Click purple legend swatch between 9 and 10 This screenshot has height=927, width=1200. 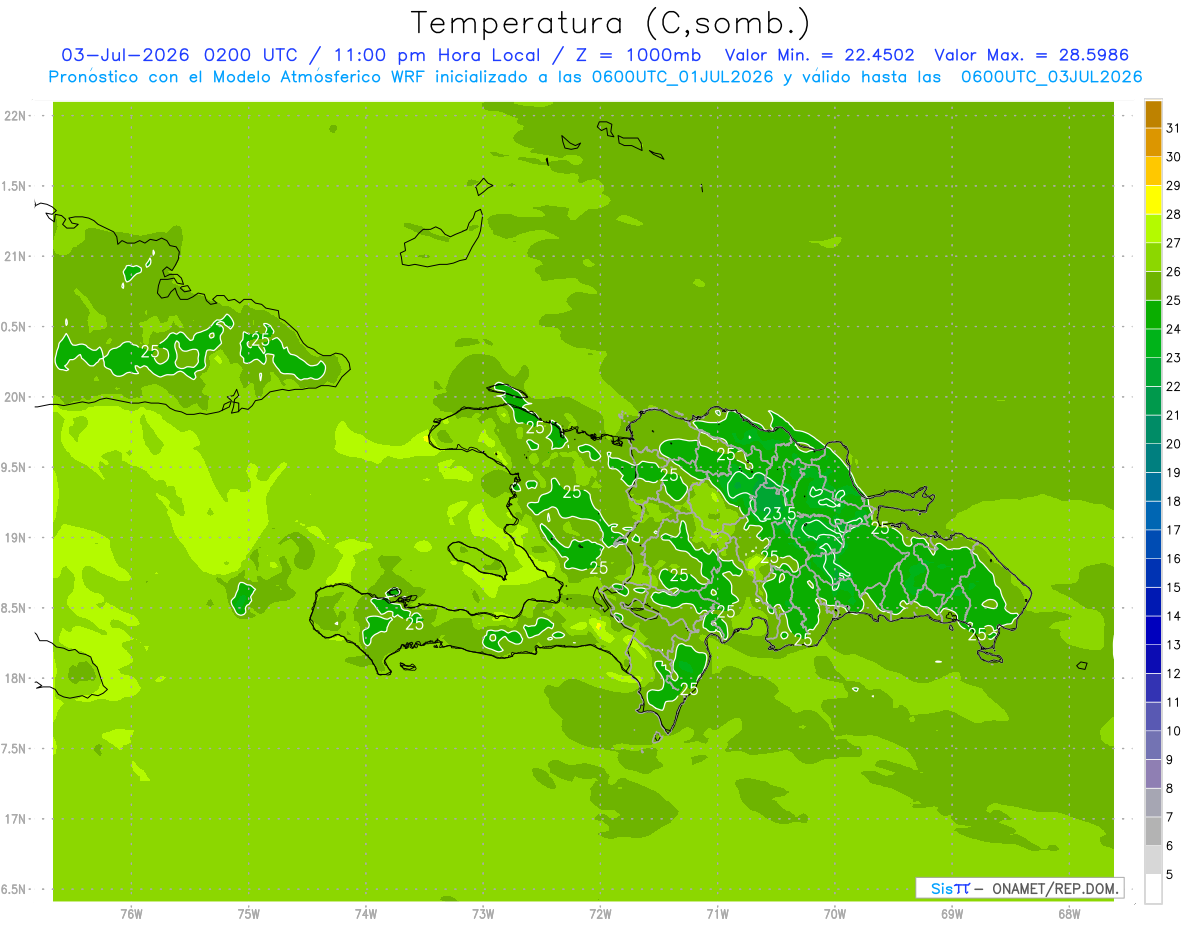pyautogui.click(x=1153, y=746)
